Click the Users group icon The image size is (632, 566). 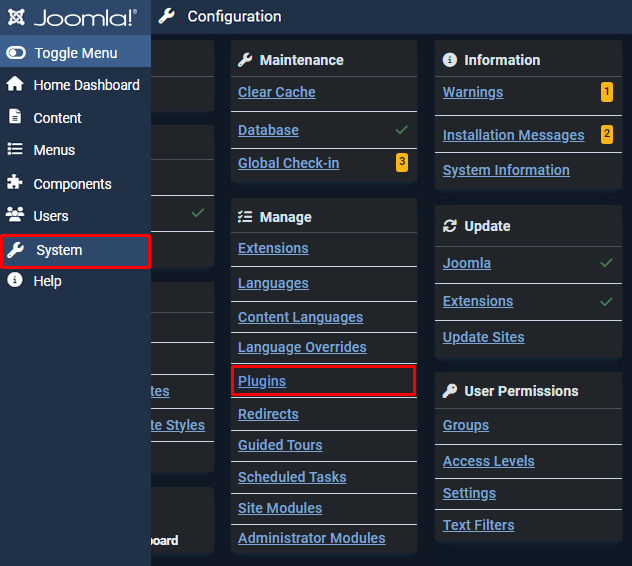[x=15, y=214]
